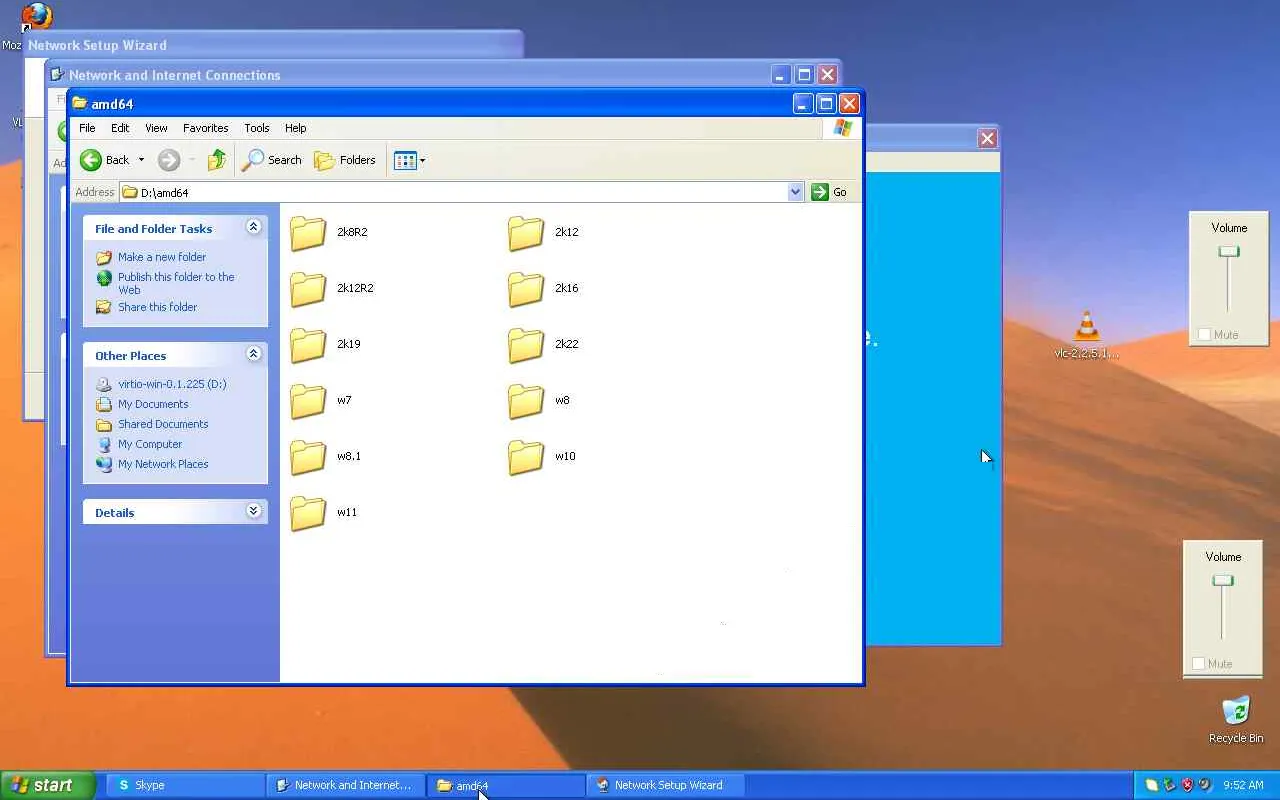The height and width of the screenshot is (800, 1280).
Task: Switch to Network and Internet taskbar button
Action: 346,785
